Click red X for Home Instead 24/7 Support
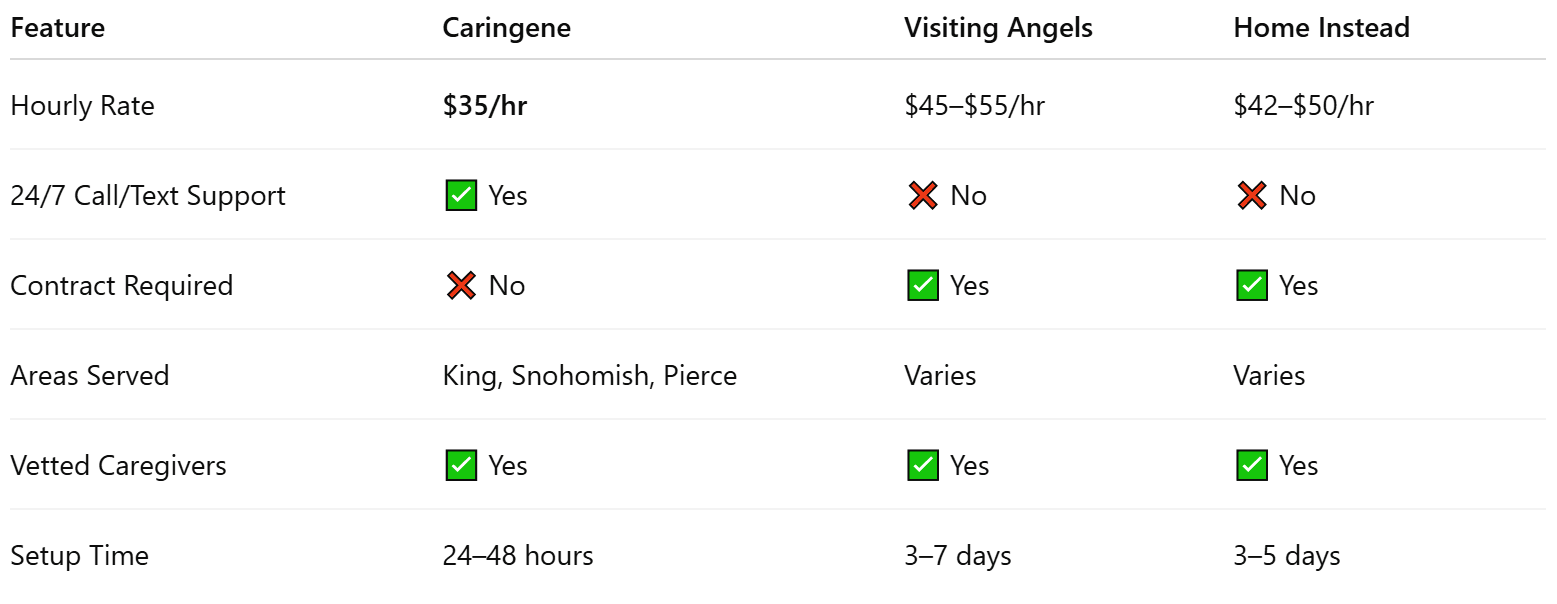Viewport: 1557px width, 604px height. point(1251,196)
